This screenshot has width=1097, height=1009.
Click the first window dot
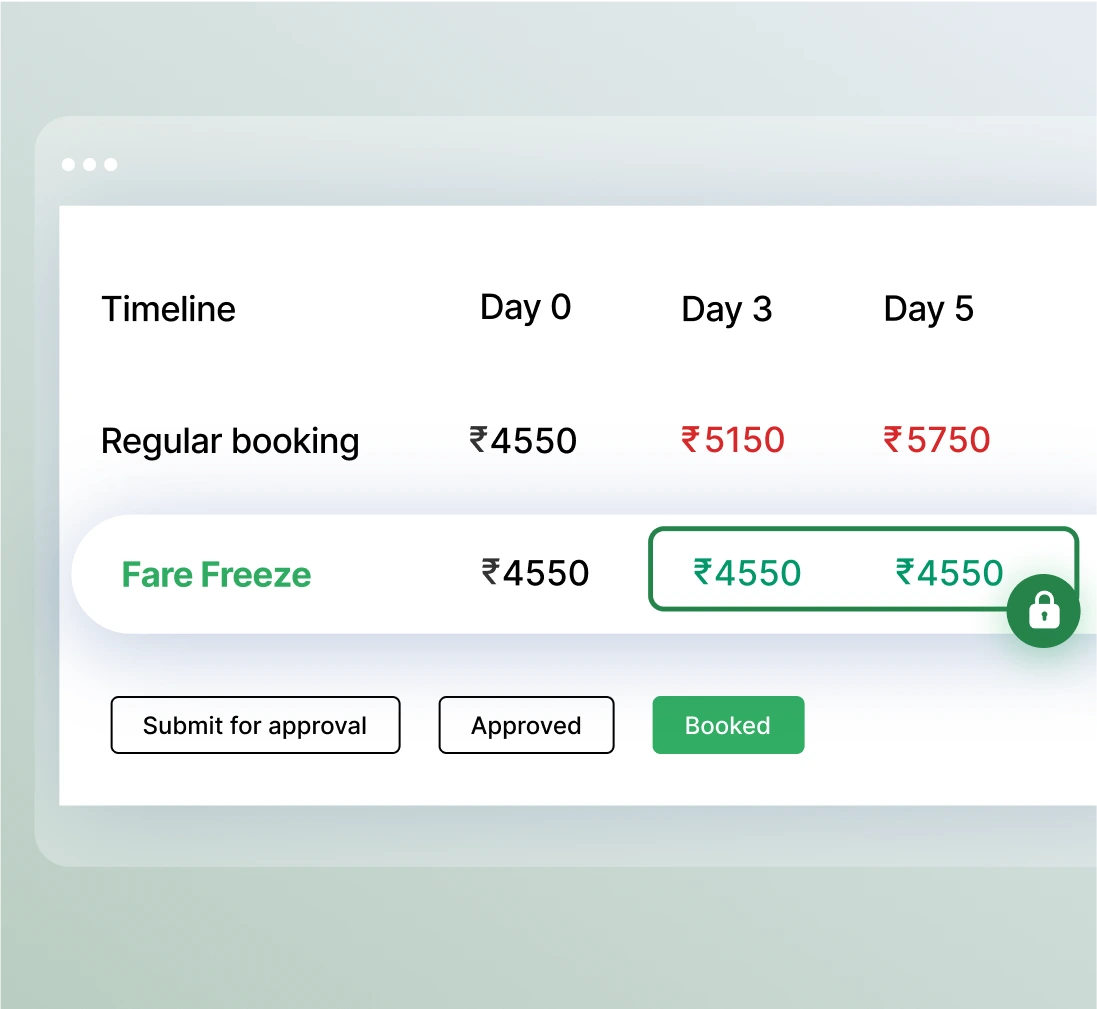point(68,164)
